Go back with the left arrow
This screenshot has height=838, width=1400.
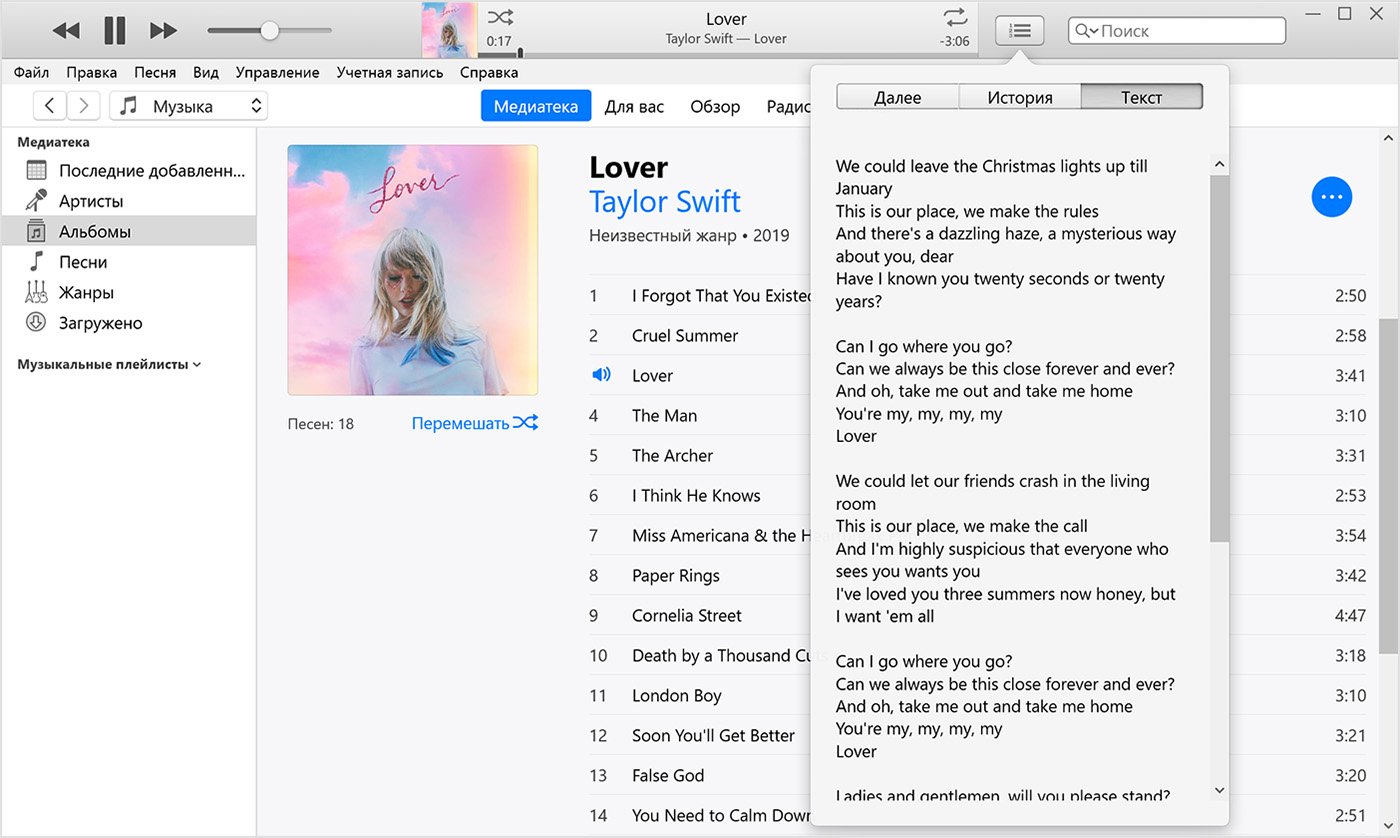pos(50,106)
